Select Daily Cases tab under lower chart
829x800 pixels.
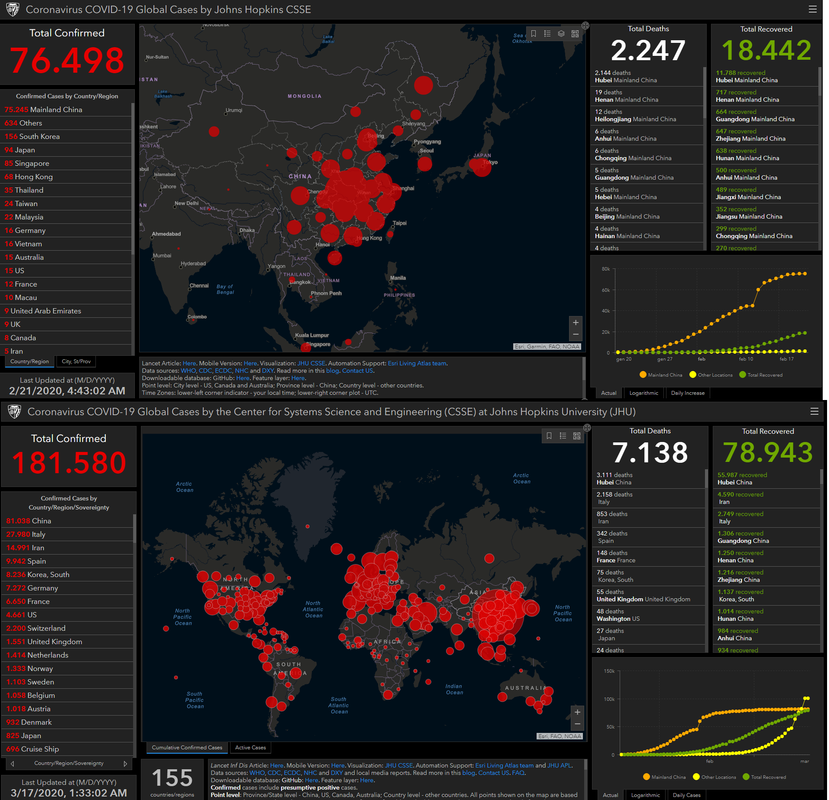click(x=686, y=795)
